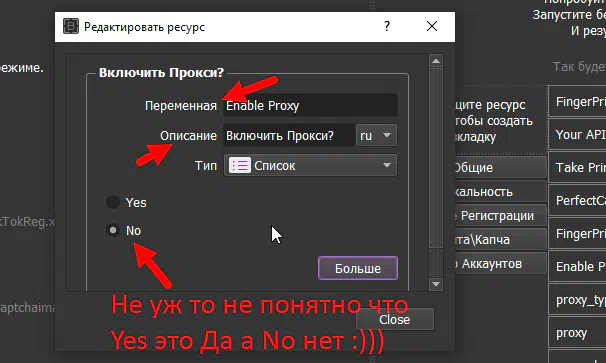Open the help question mark button
606x363 pixels.
387,26
